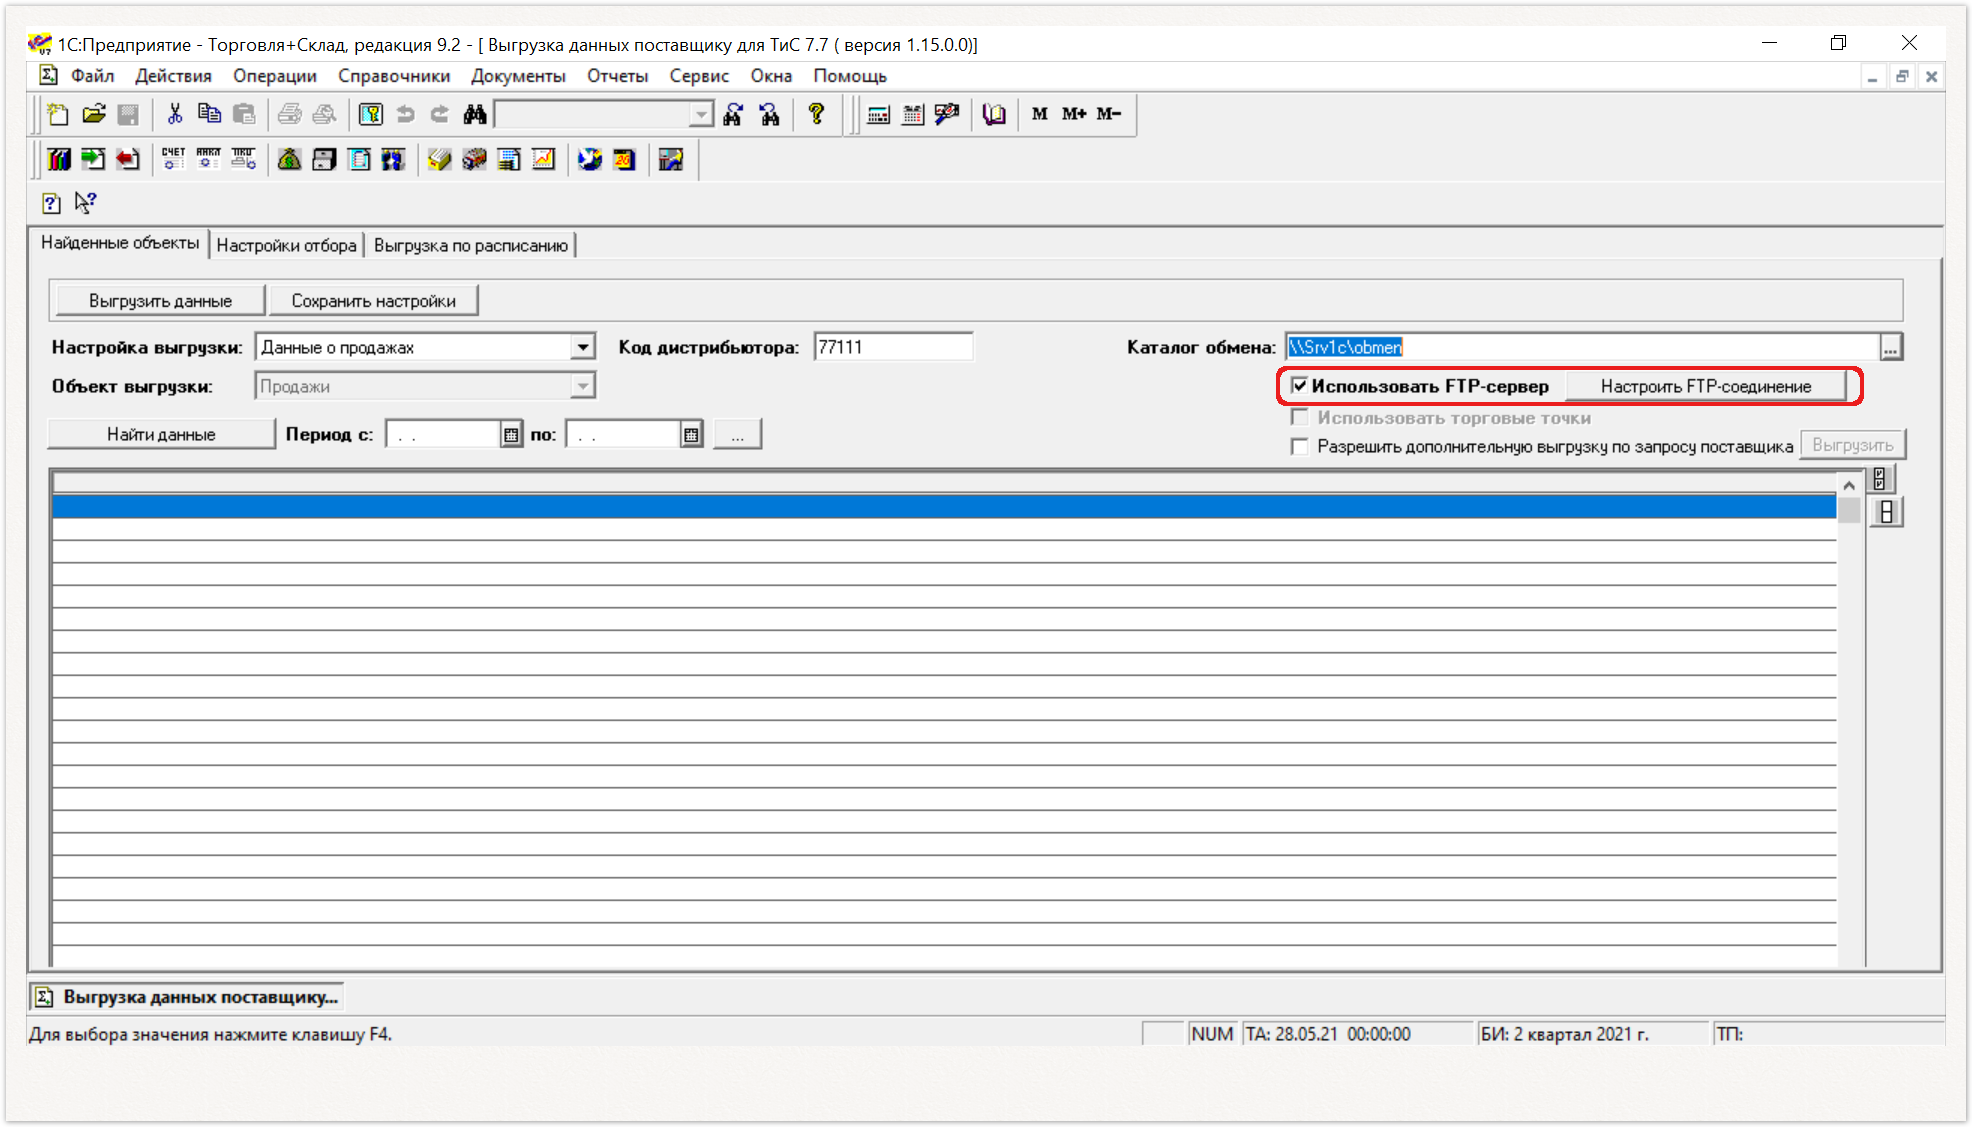Click the НАКЛ waybill icon
The height and width of the screenshot is (1127, 1972).
click(x=208, y=159)
